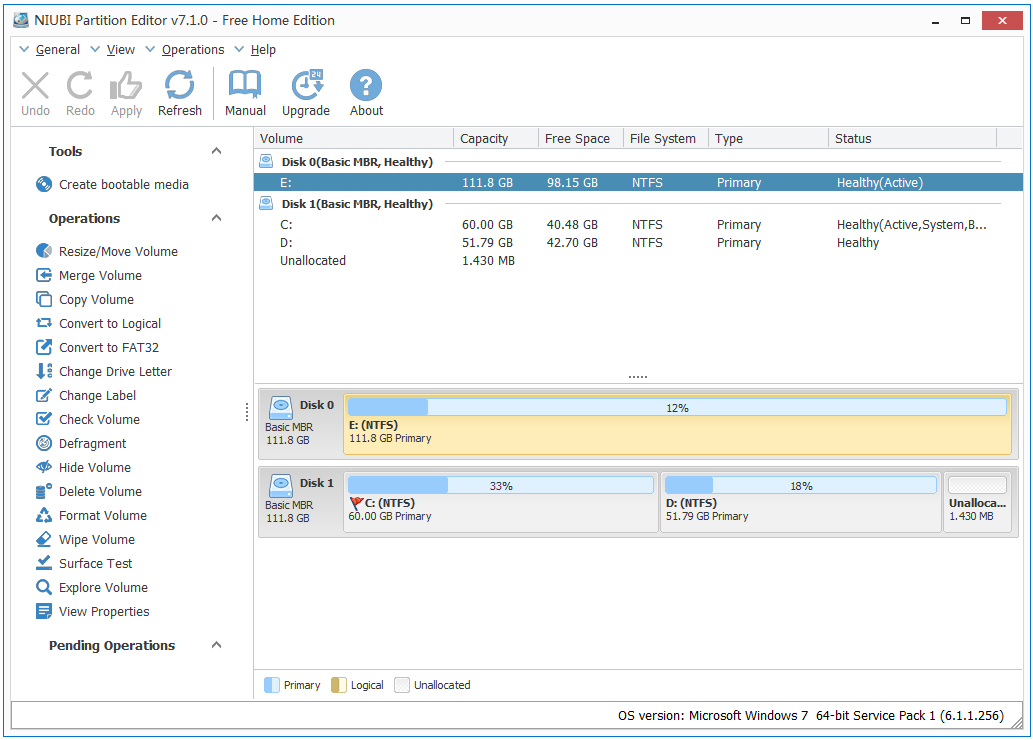Click the Undo toolbar icon
The image size is (1033, 740).
tap(35, 86)
